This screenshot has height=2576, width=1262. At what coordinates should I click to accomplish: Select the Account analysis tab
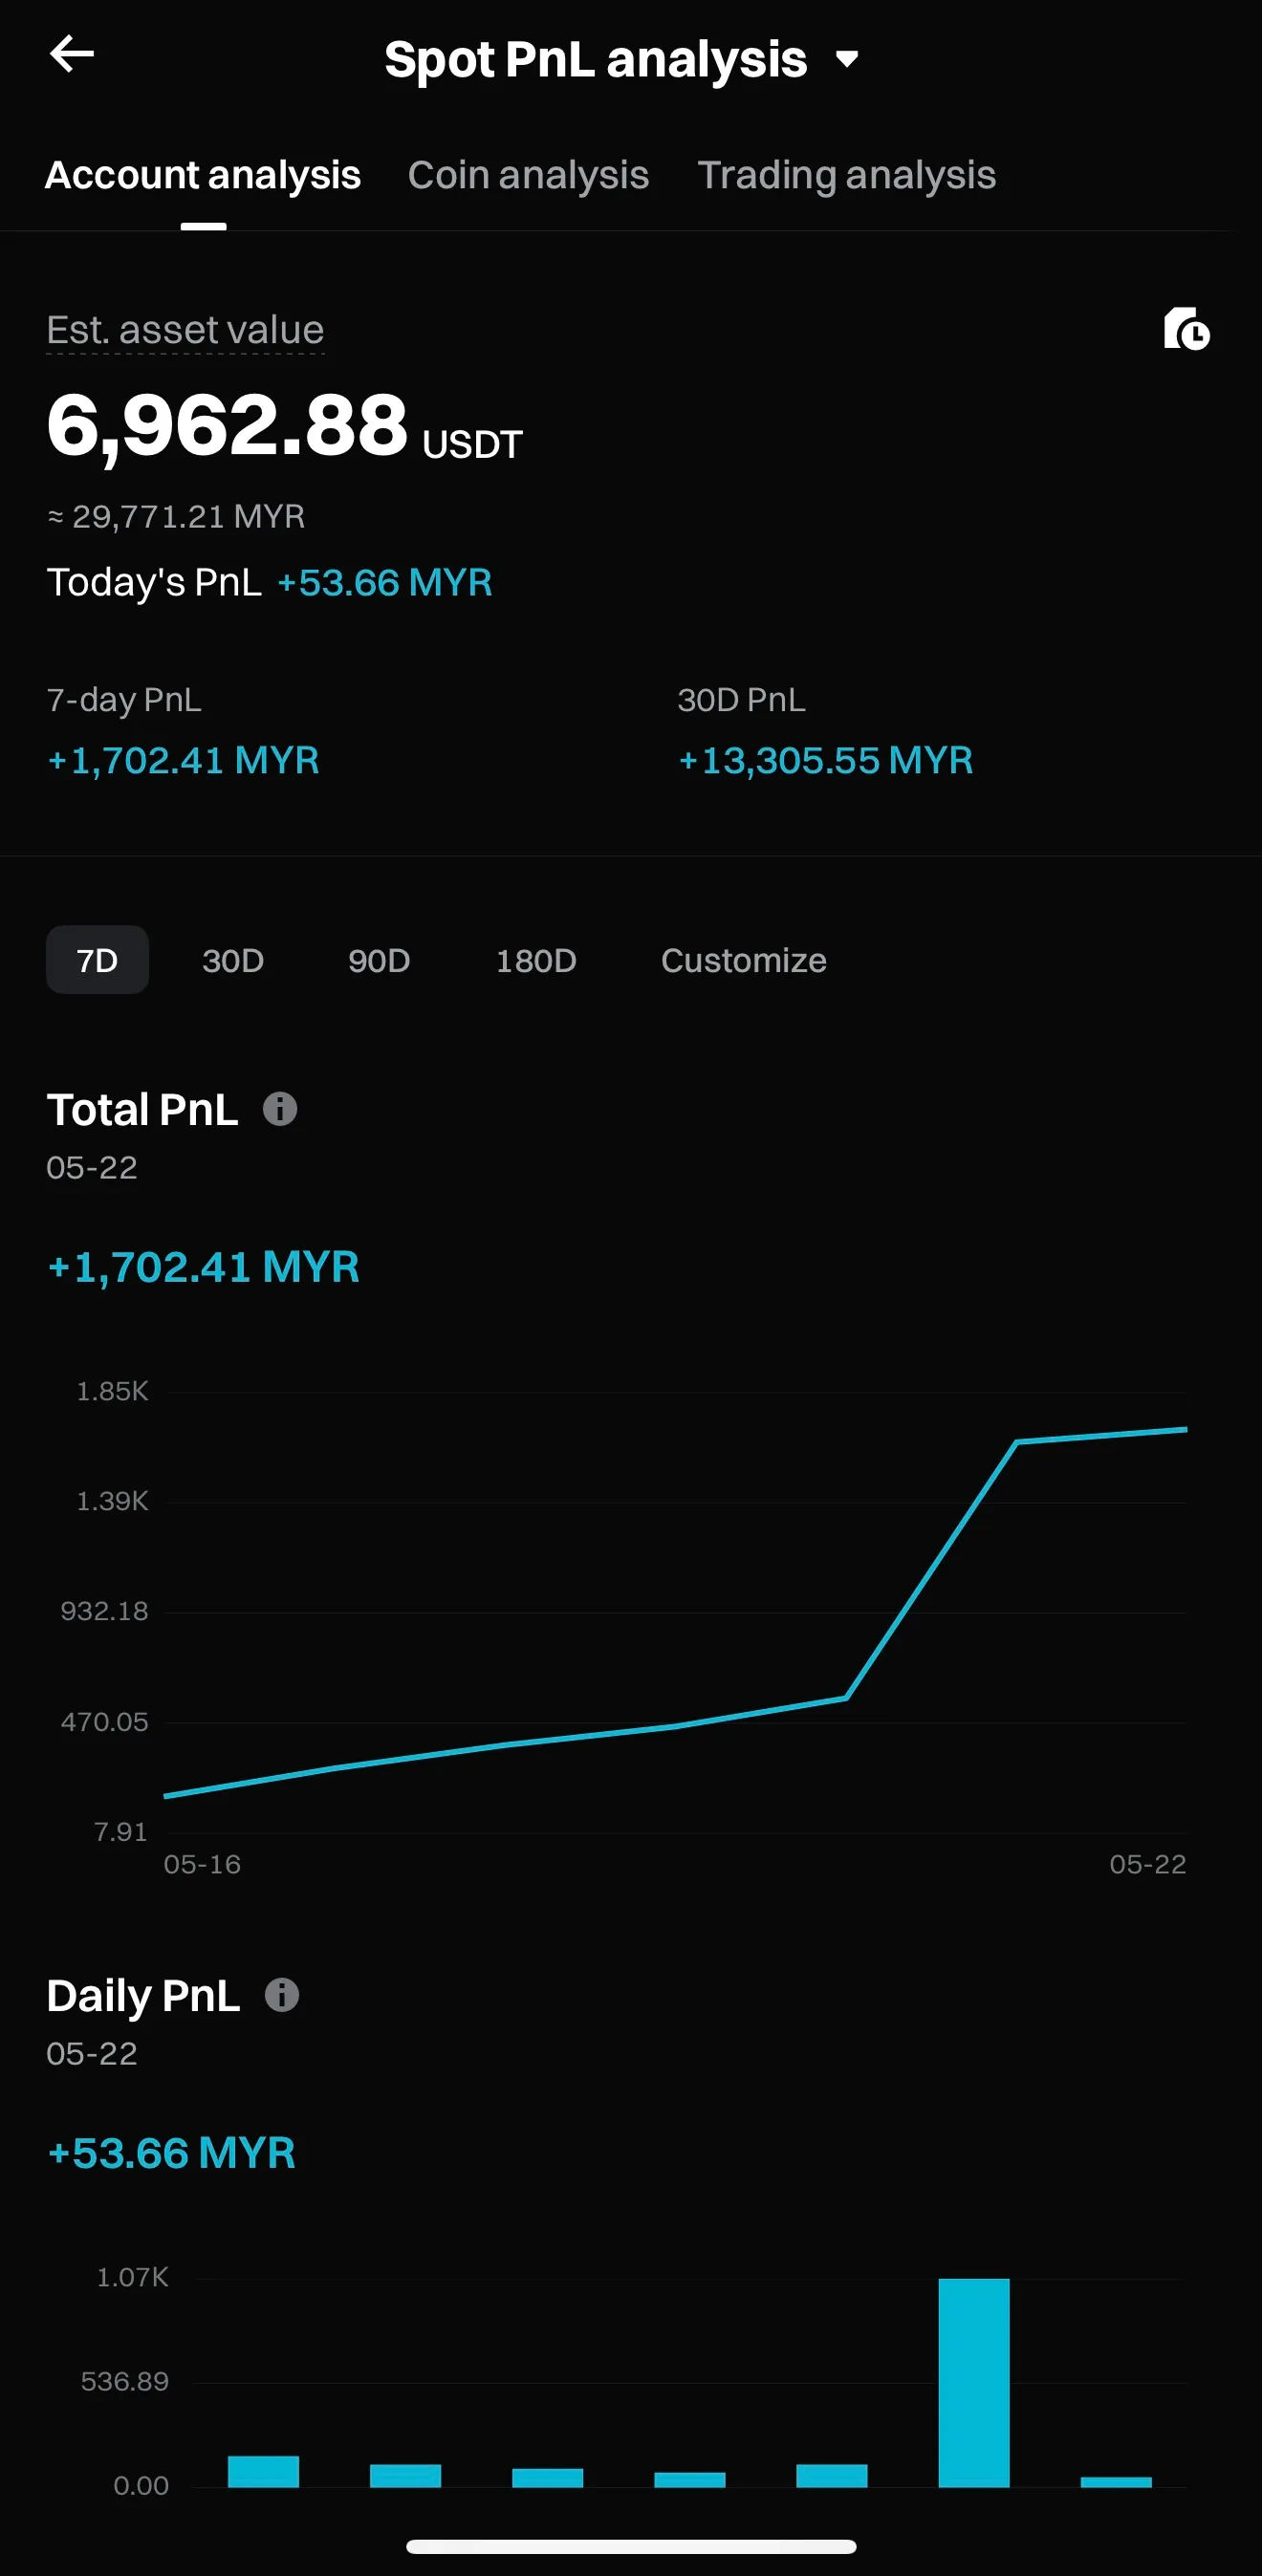click(x=203, y=175)
